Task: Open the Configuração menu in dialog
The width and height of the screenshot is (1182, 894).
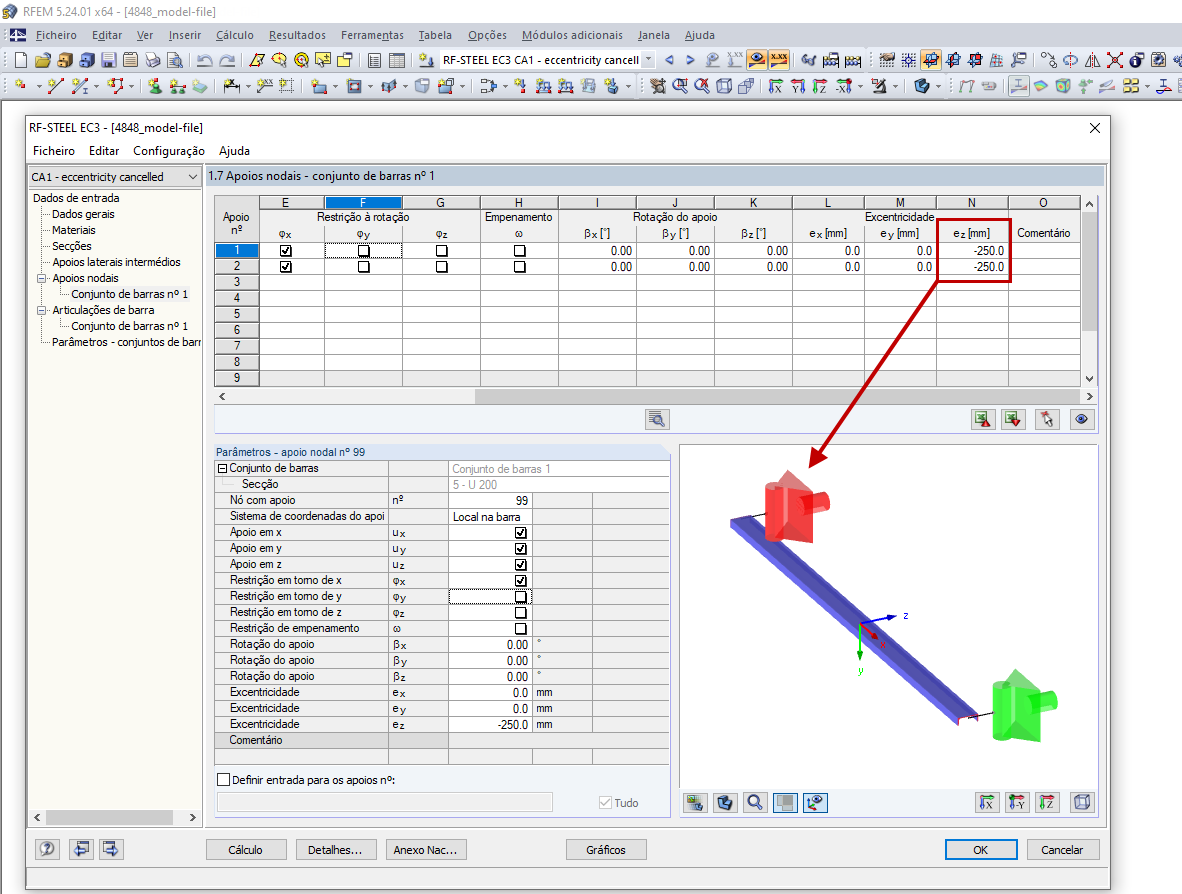Action: pyautogui.click(x=169, y=151)
